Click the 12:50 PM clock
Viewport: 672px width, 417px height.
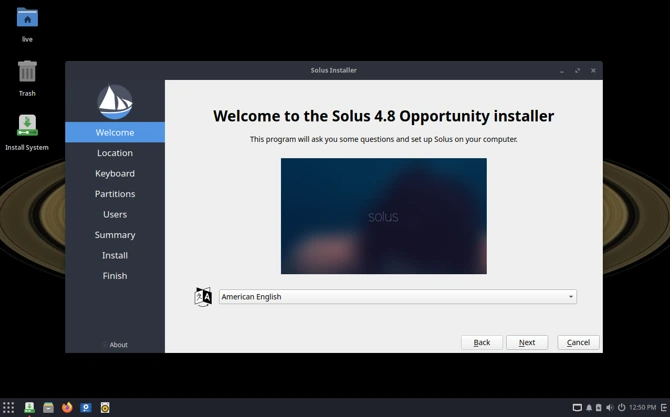[x=642, y=408]
